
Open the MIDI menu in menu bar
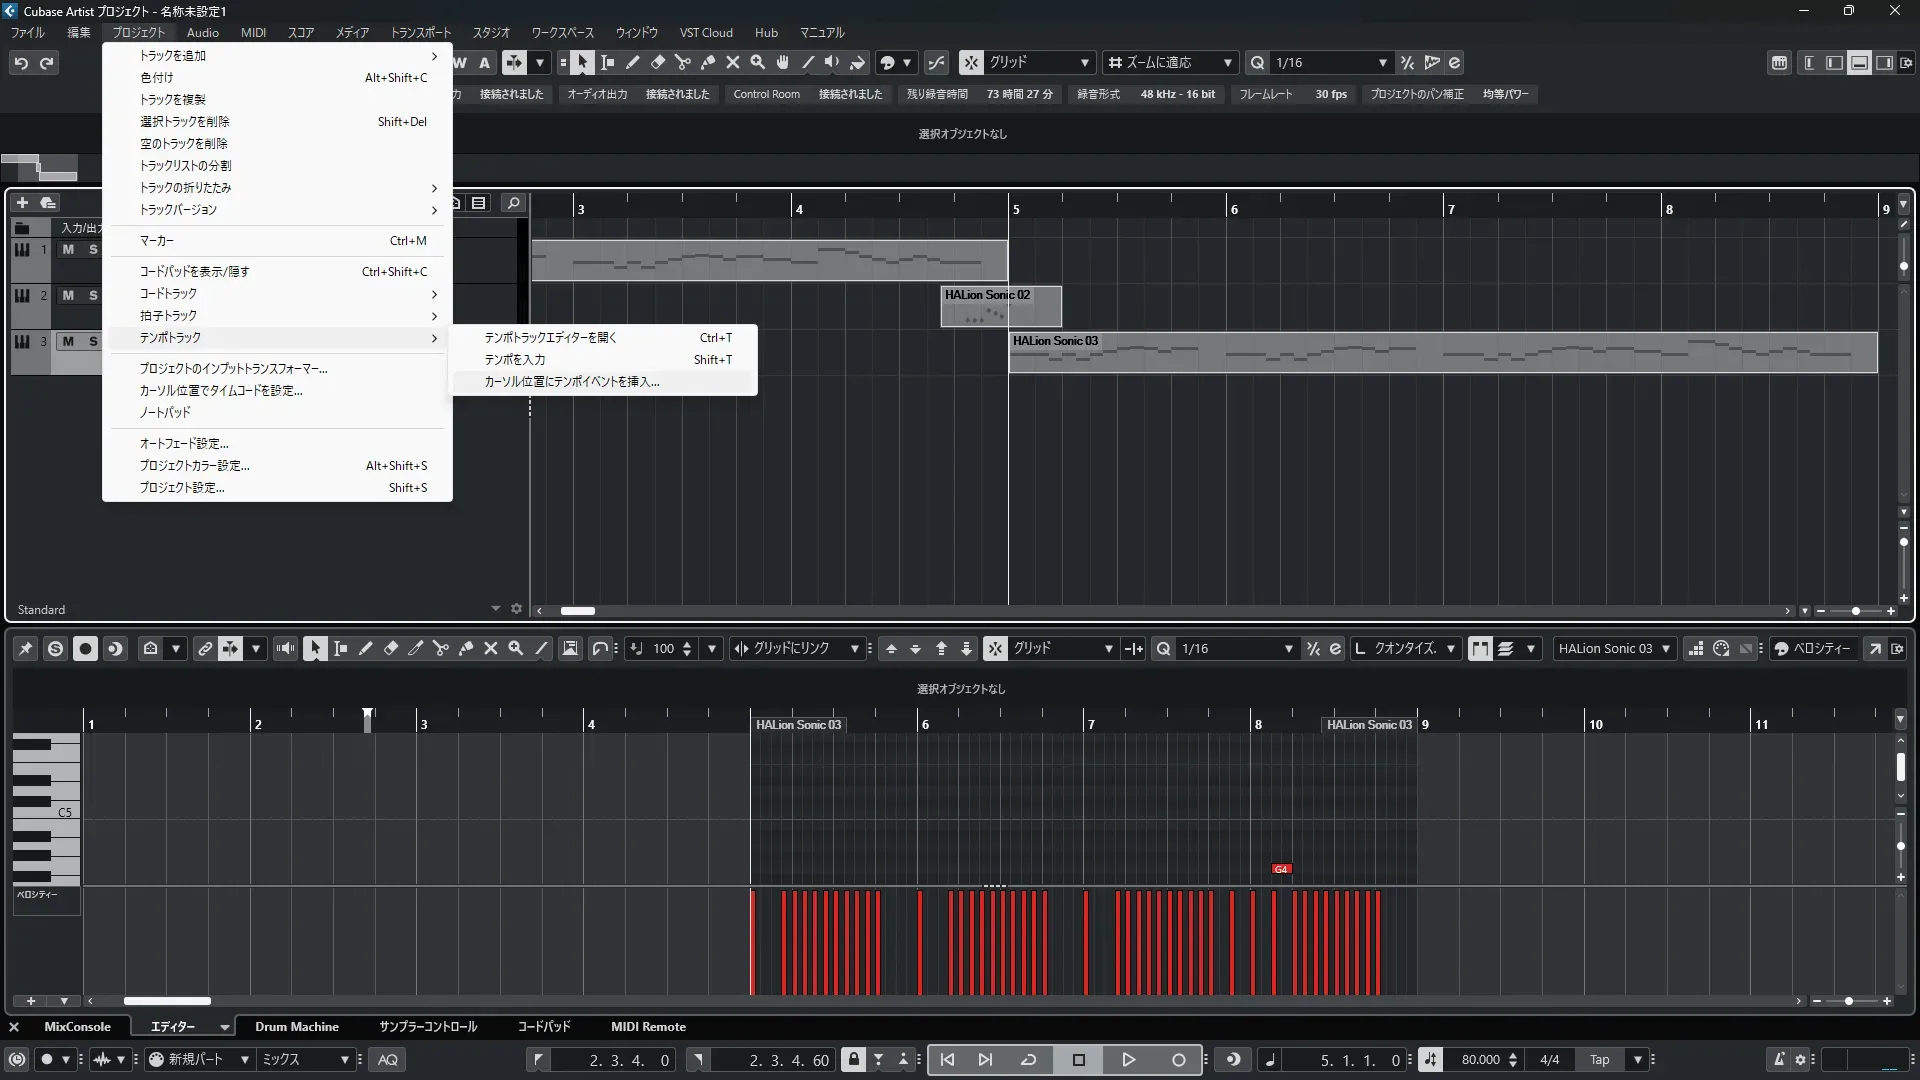pos(253,33)
